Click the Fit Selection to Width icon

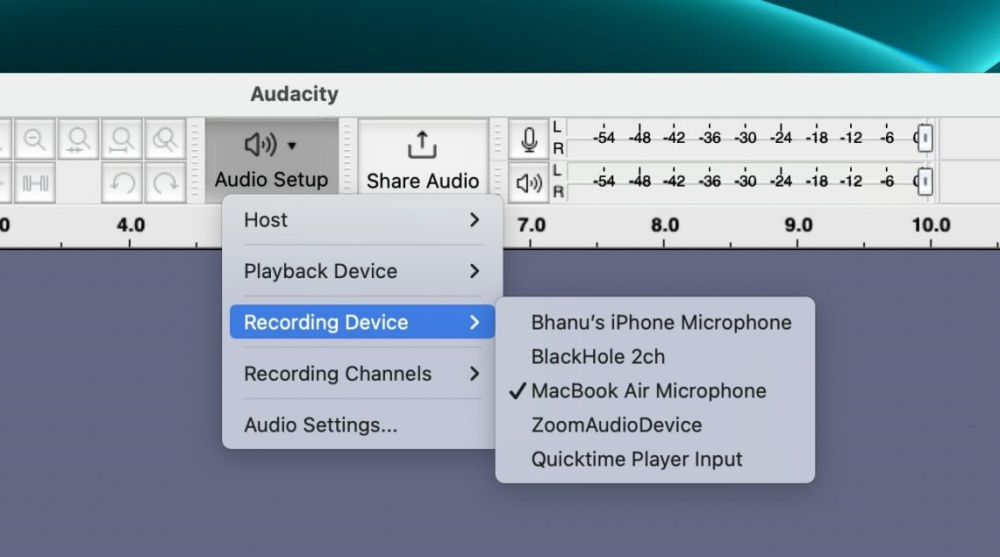[x=78, y=139]
